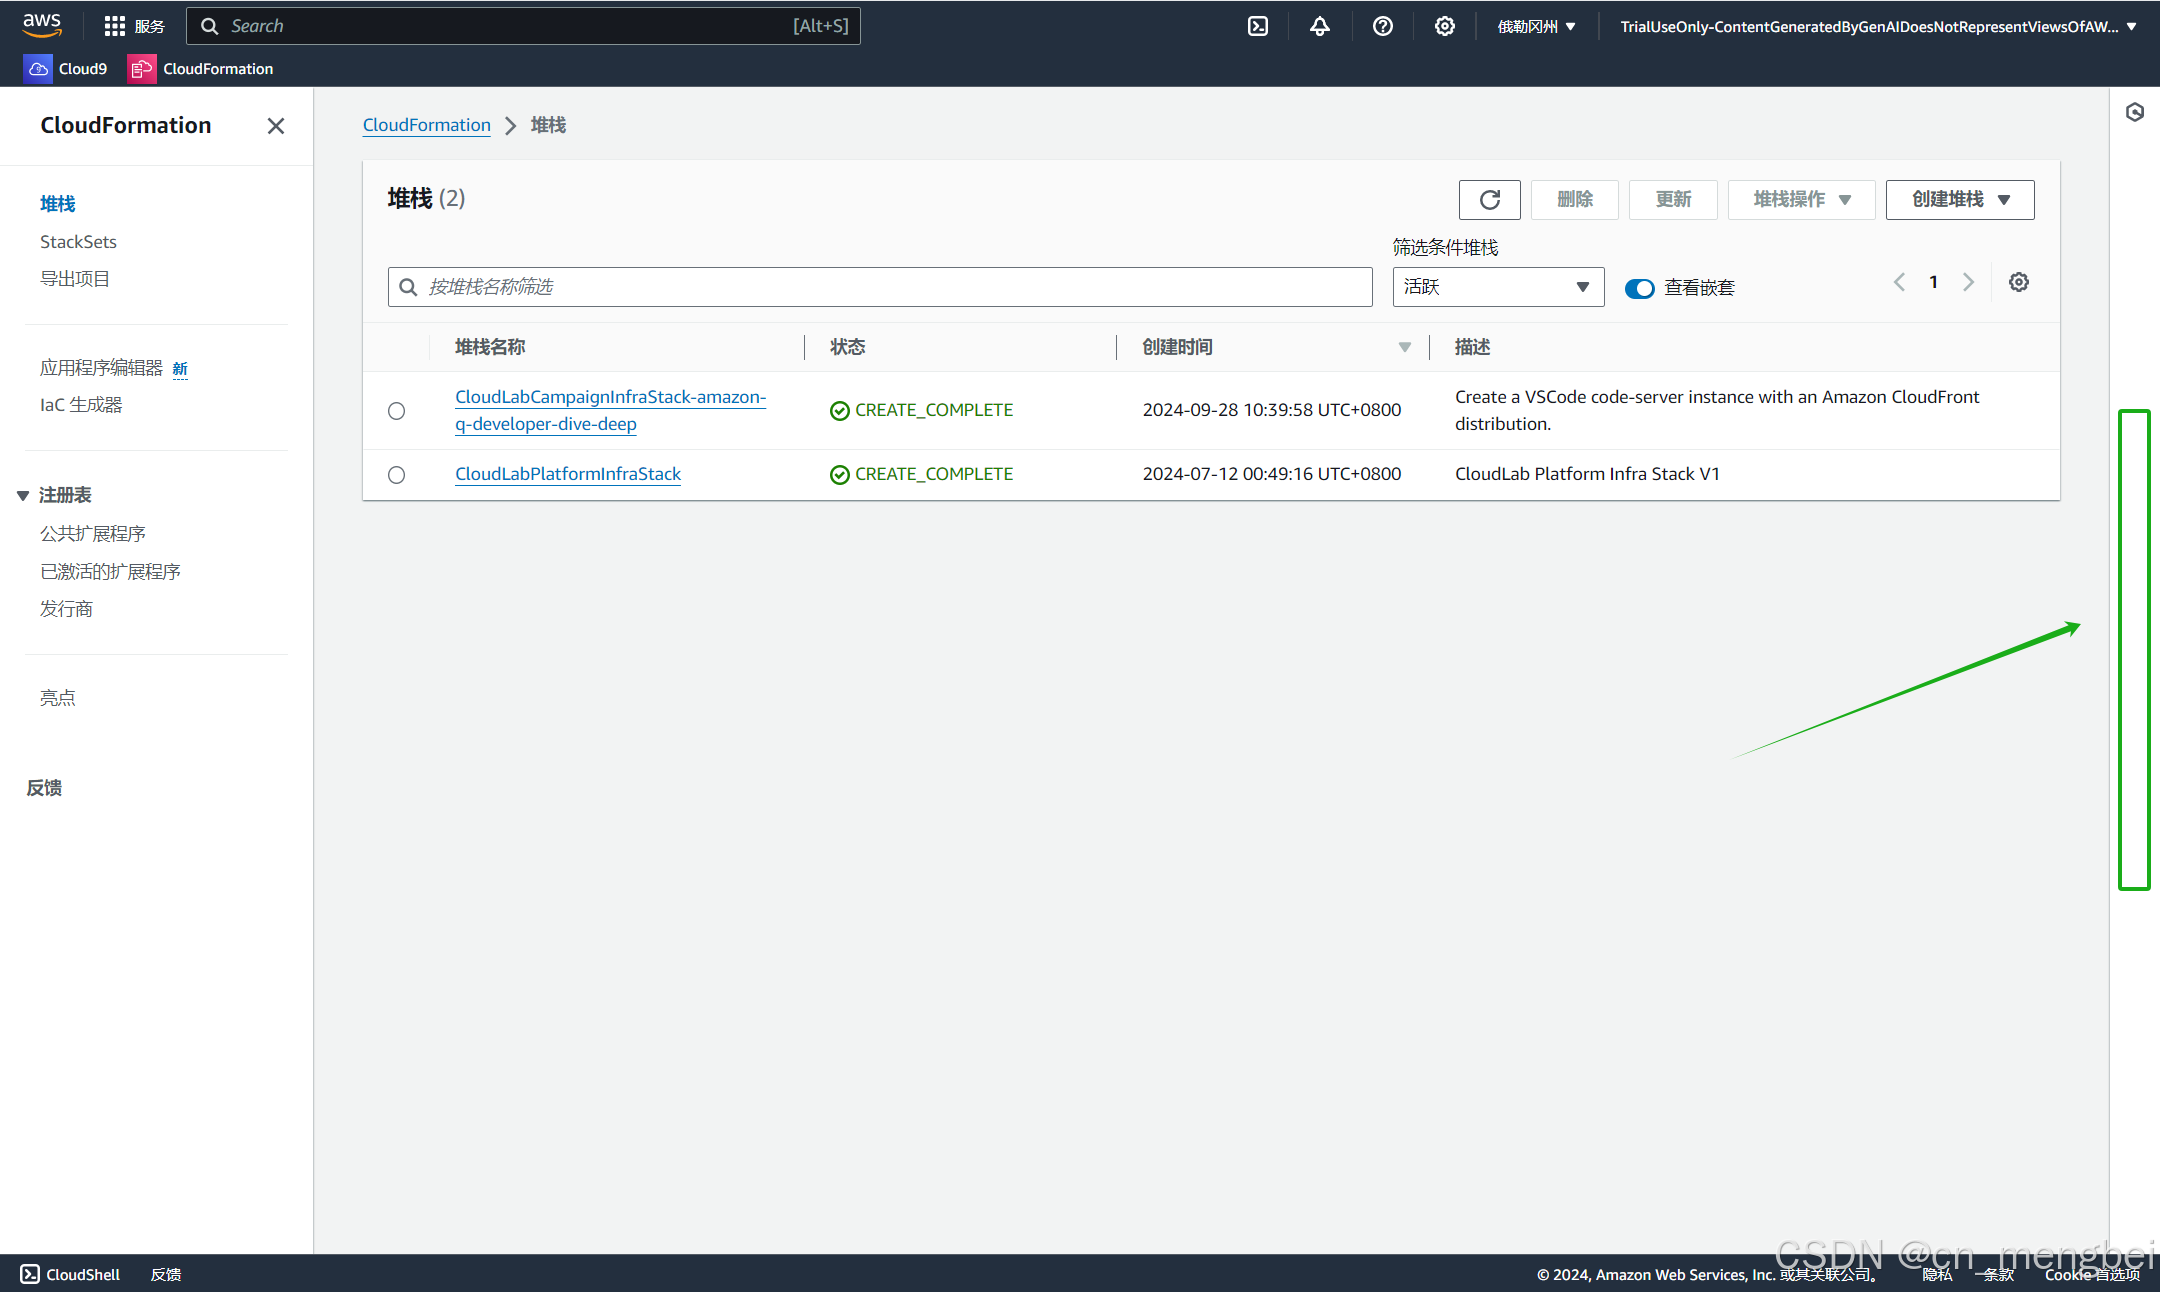This screenshot has height=1292, width=2160.
Task: Click CREATE_COMPLETE status of CloudLabPlatformInfraStack
Action: (921, 474)
